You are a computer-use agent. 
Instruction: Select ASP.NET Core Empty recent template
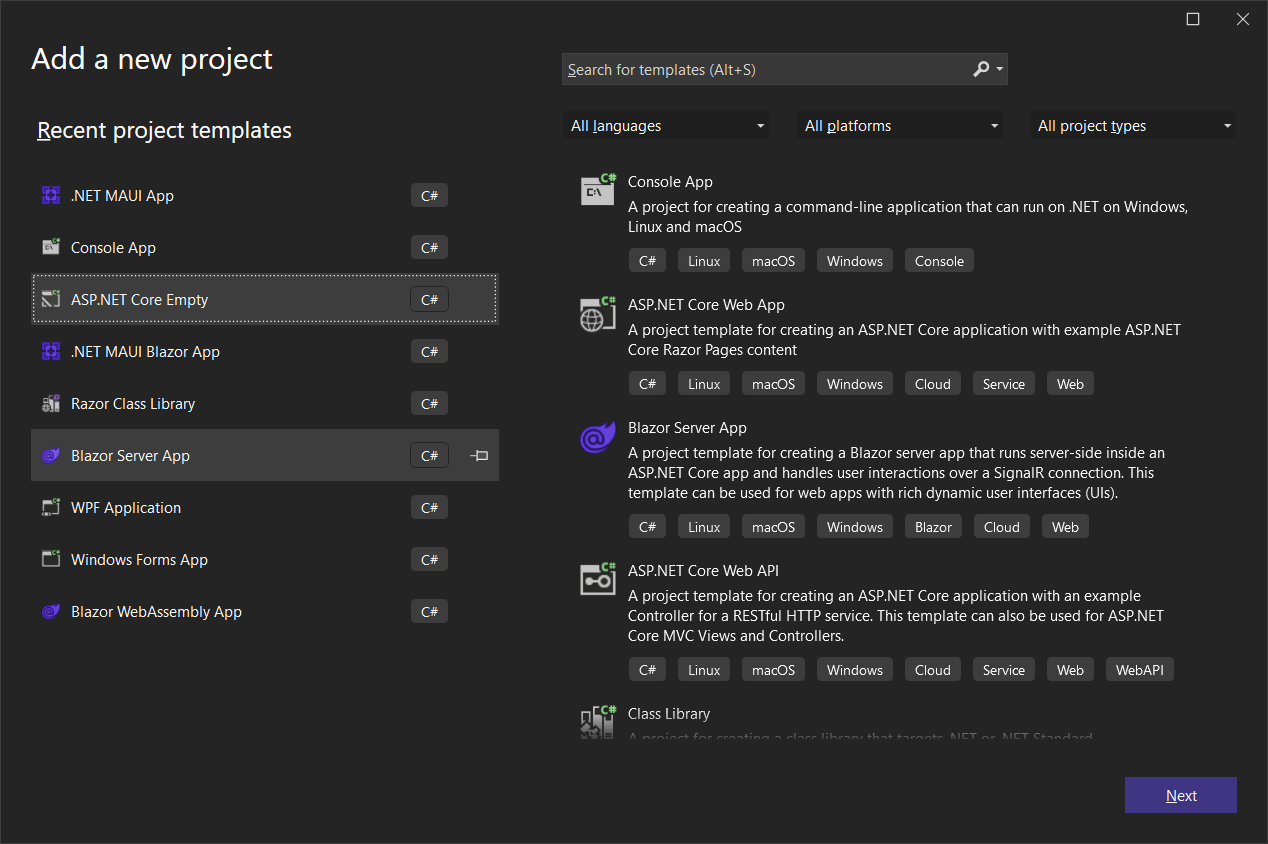click(265, 300)
